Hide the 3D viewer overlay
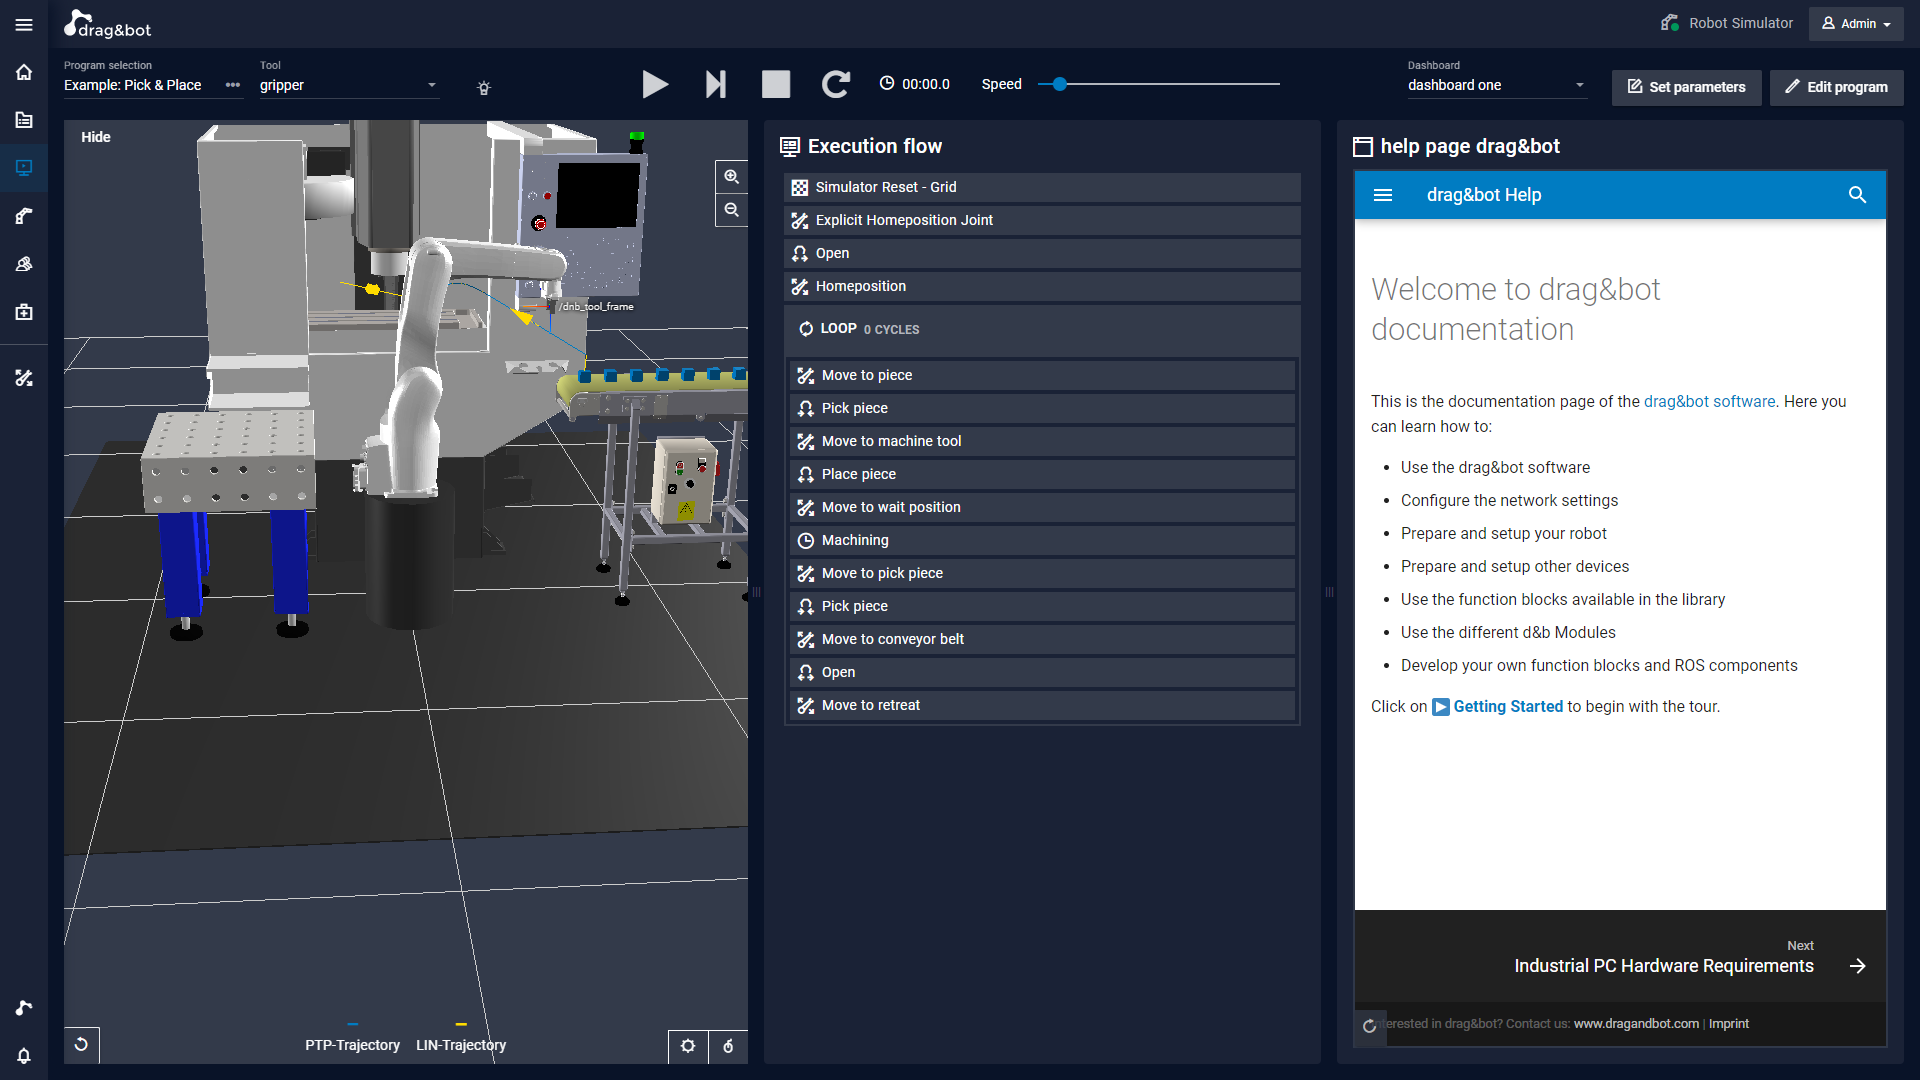 (x=96, y=137)
